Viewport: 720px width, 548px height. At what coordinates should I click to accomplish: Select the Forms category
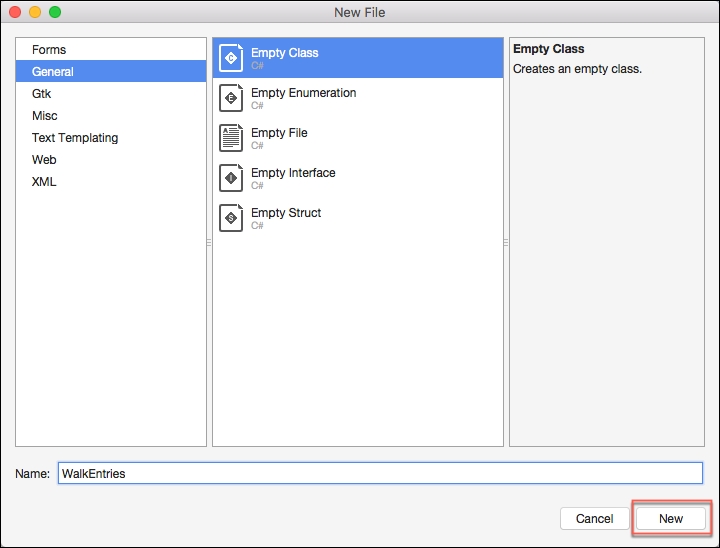pyautogui.click(x=49, y=50)
